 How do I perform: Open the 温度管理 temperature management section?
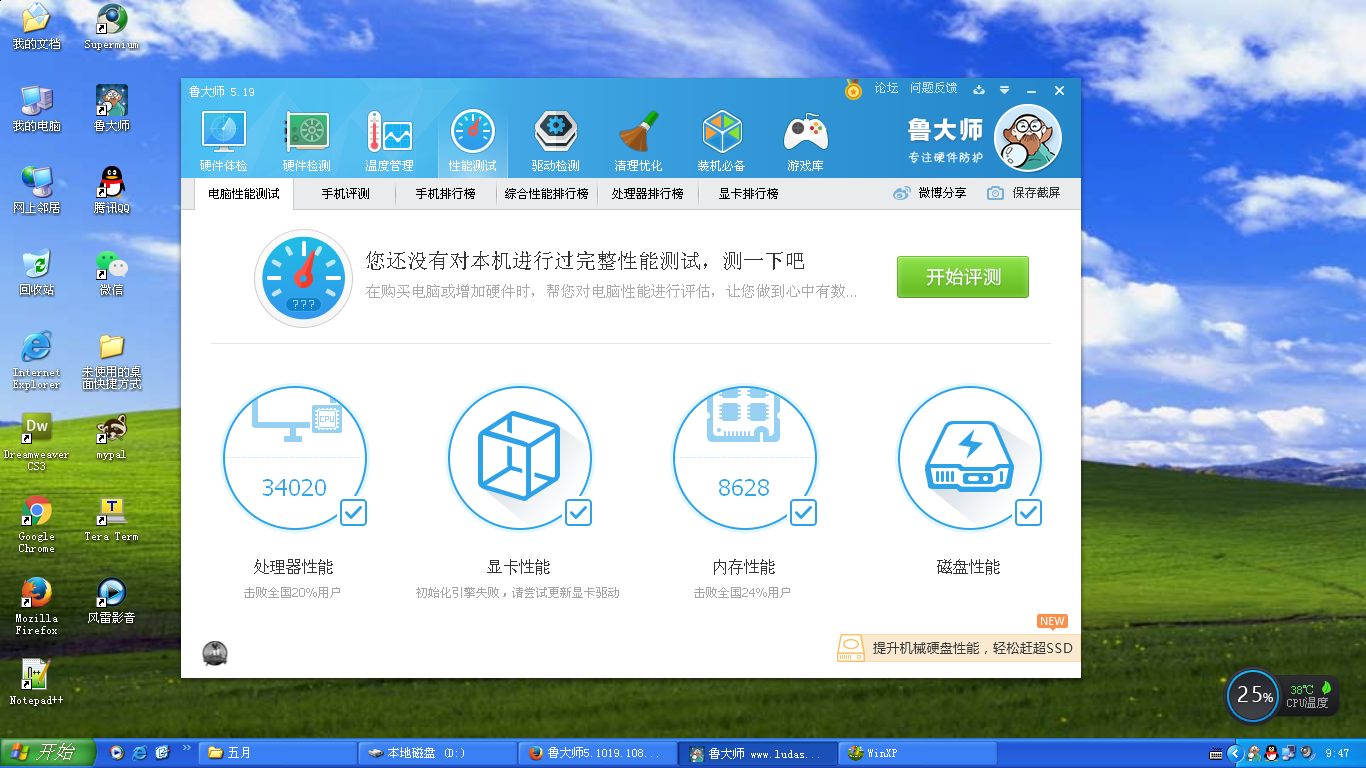[x=389, y=141]
